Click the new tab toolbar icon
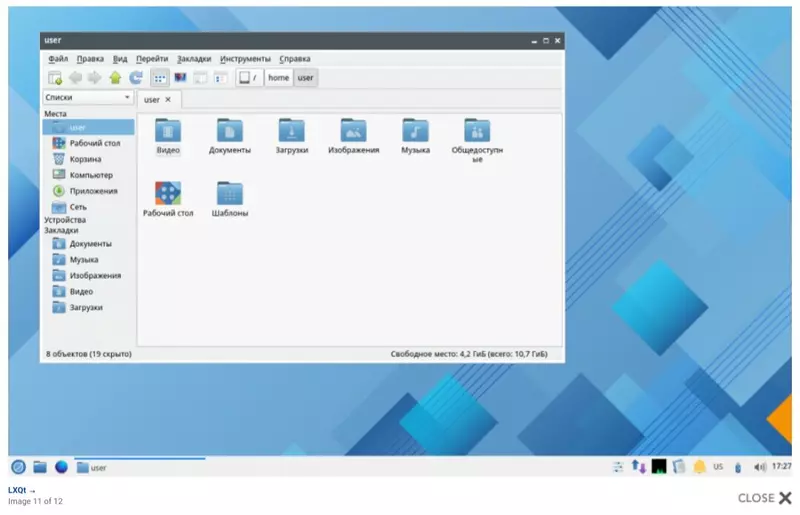Image resolution: width=800 pixels, height=515 pixels. [55, 77]
